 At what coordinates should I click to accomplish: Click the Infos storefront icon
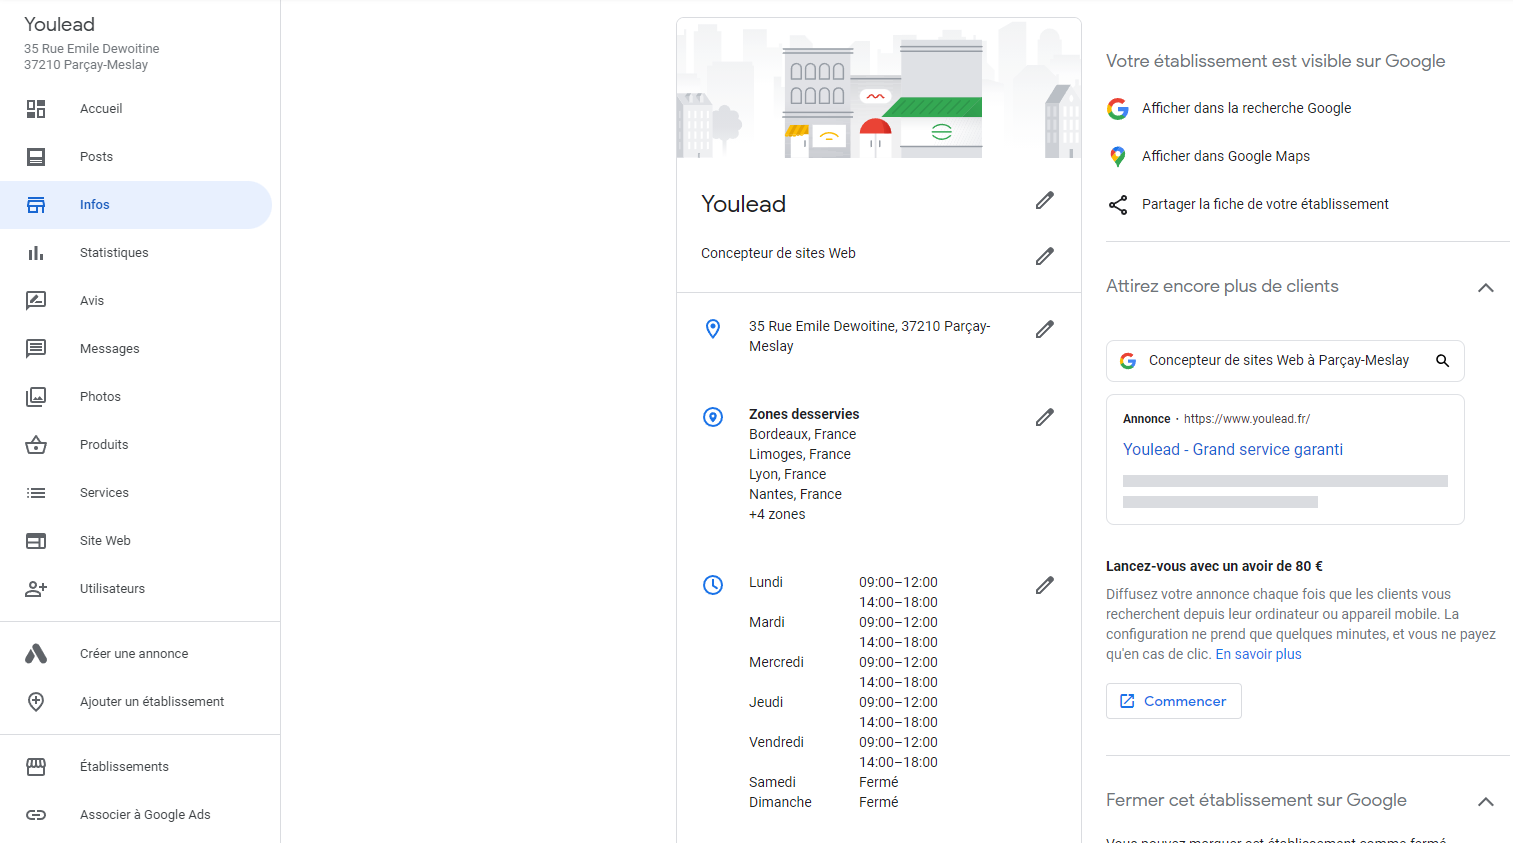click(36, 205)
